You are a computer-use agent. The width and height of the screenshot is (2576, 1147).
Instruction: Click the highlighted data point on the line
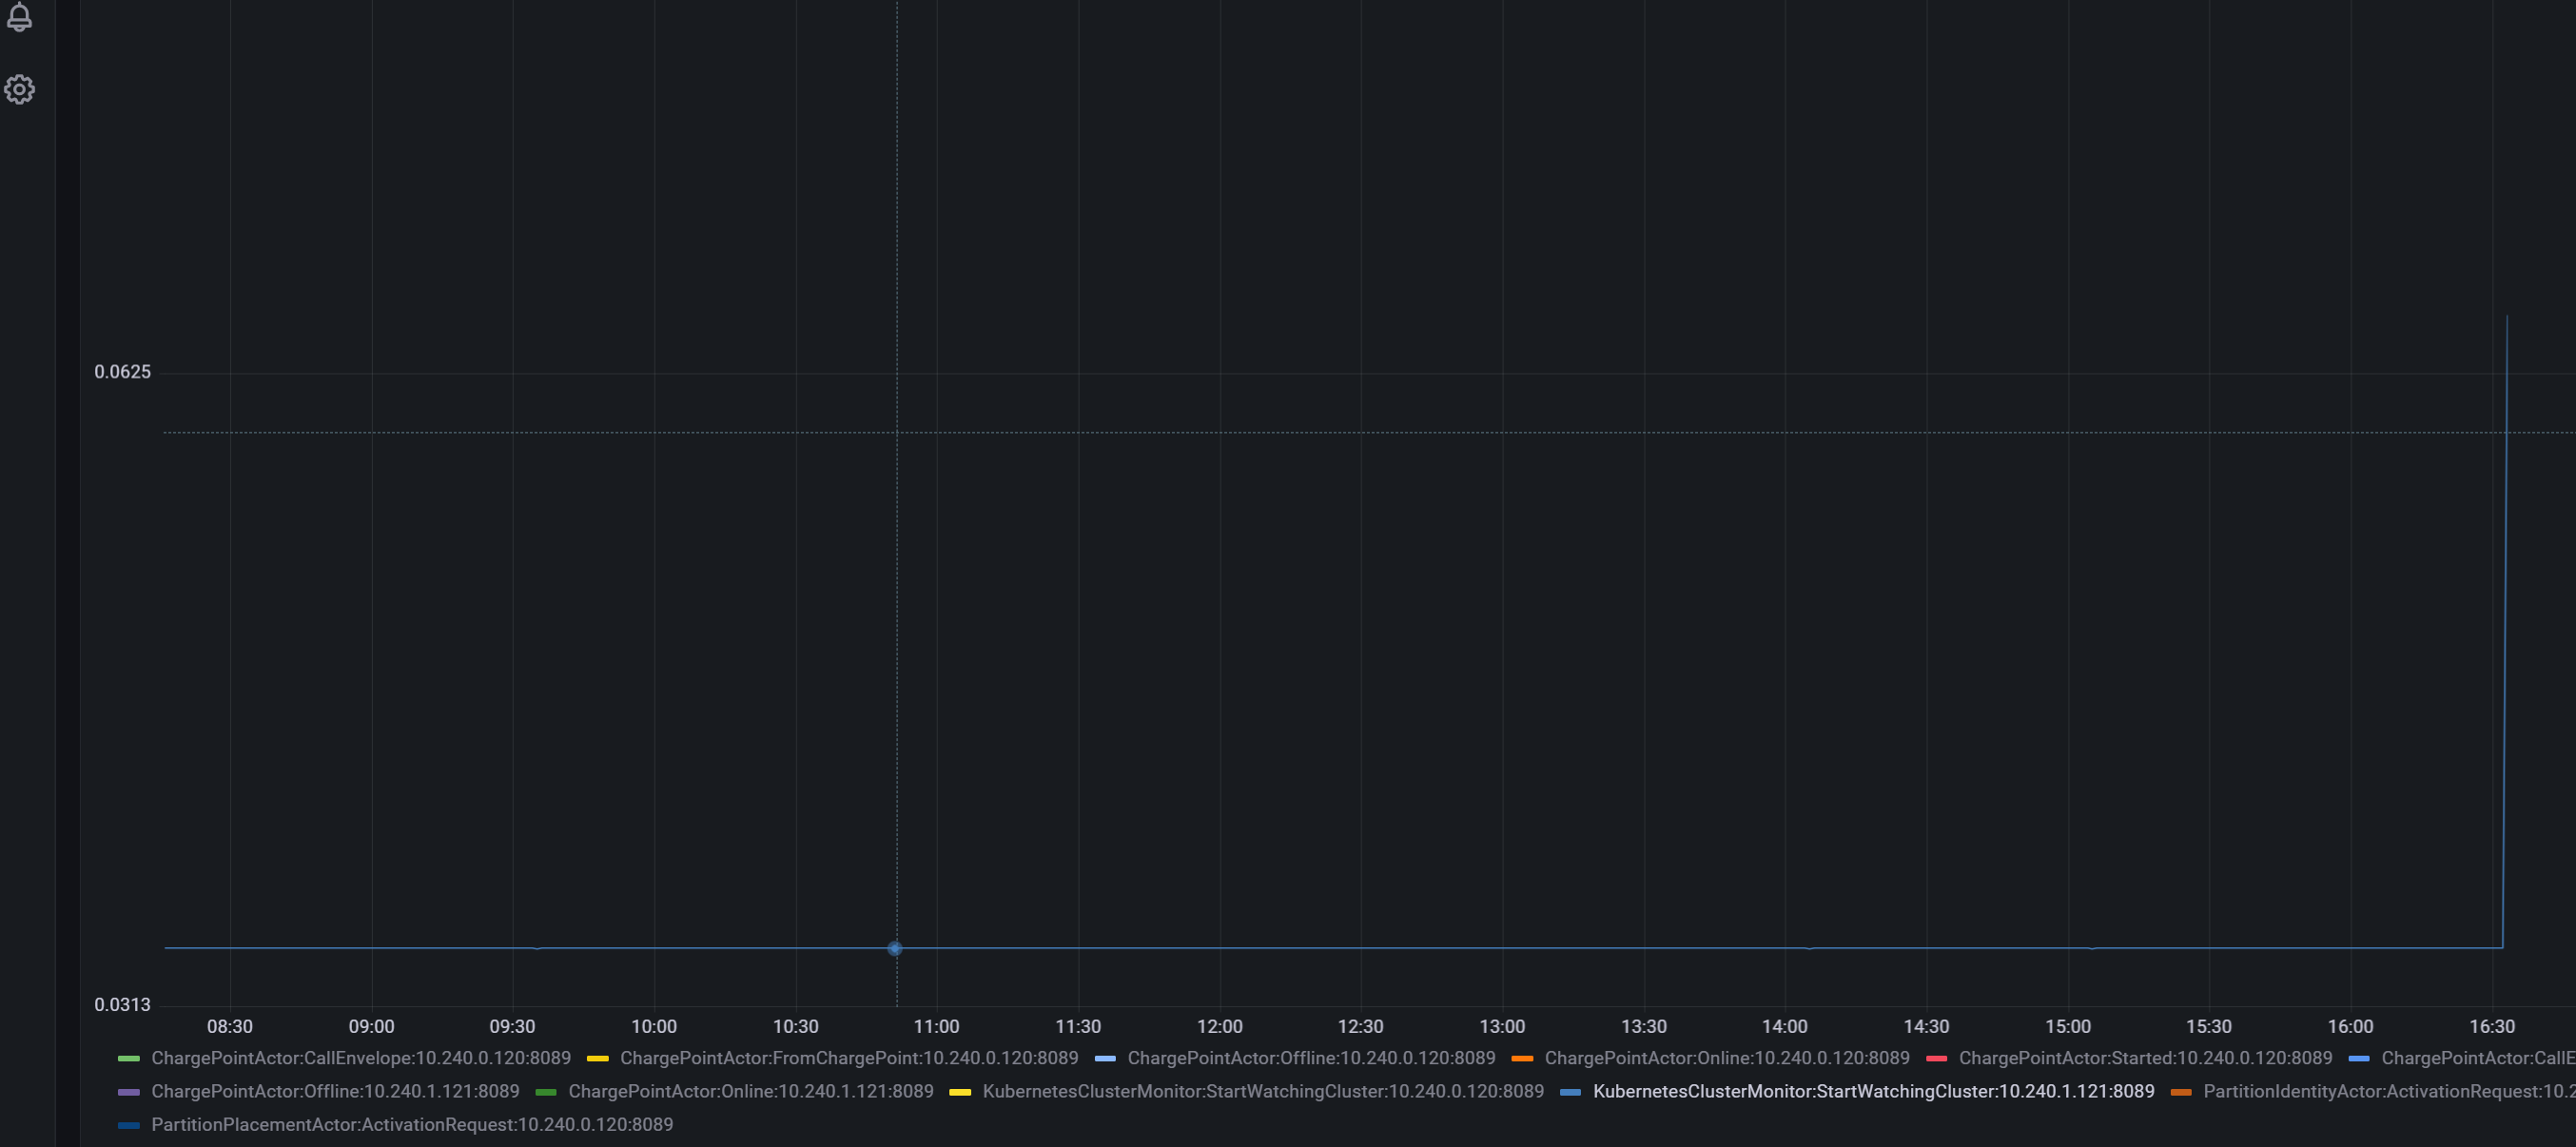coord(895,948)
